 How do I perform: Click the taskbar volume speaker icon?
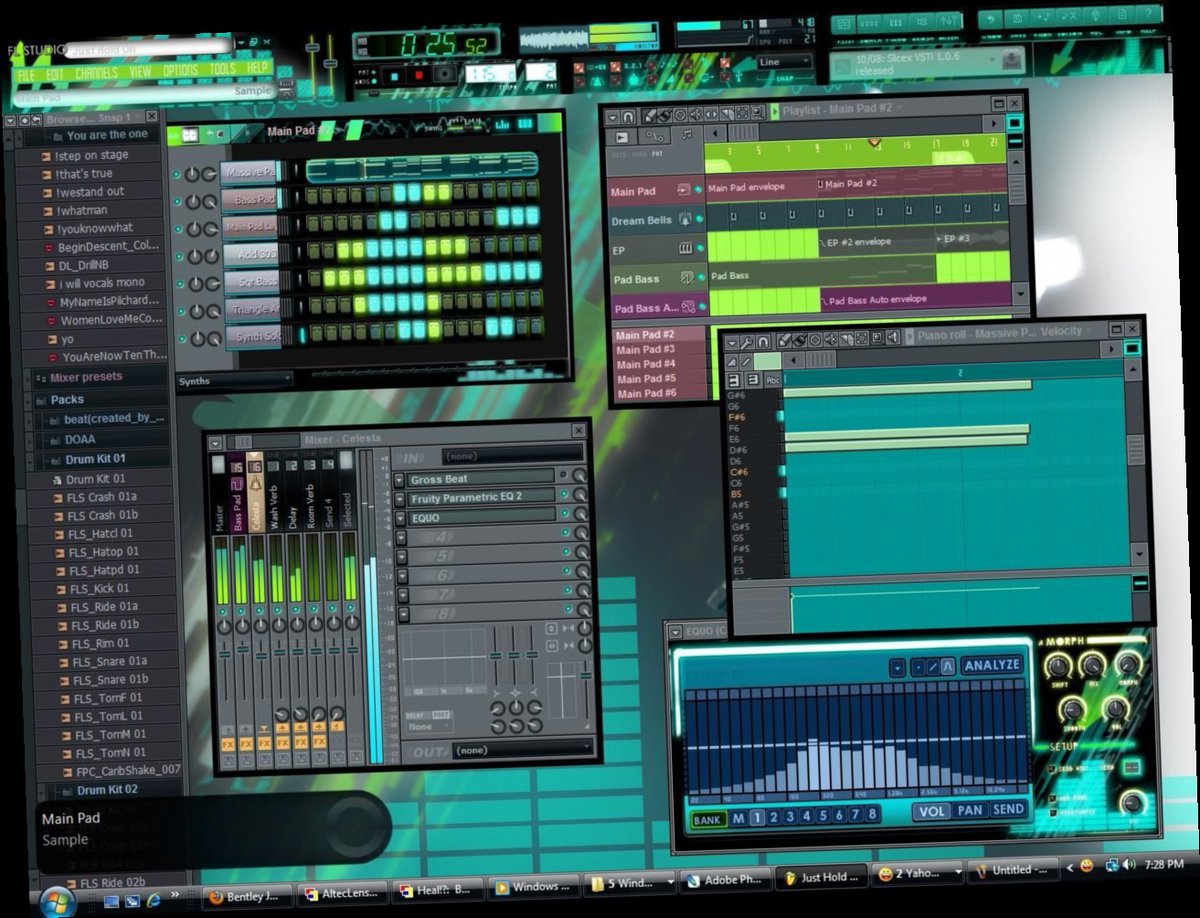[x=1128, y=863]
